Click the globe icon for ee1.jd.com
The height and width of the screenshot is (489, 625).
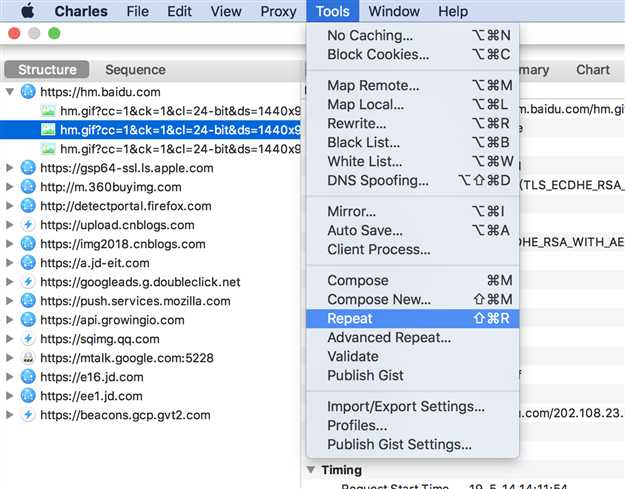point(28,396)
